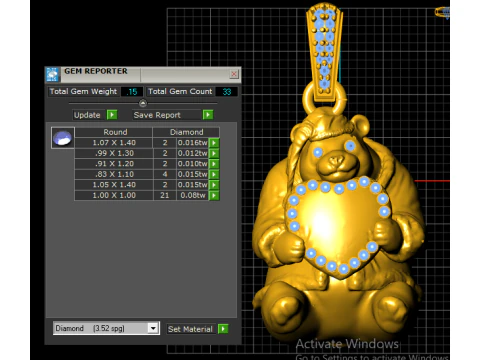Select the 1.07 X 1.40 size cell
The height and width of the screenshot is (360, 480).
(114, 143)
